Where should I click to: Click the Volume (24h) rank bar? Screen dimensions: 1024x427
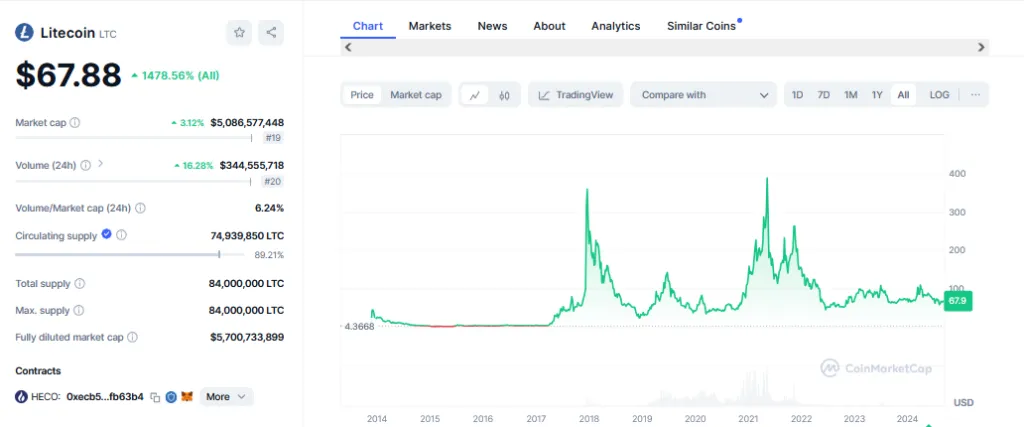[x=134, y=181]
